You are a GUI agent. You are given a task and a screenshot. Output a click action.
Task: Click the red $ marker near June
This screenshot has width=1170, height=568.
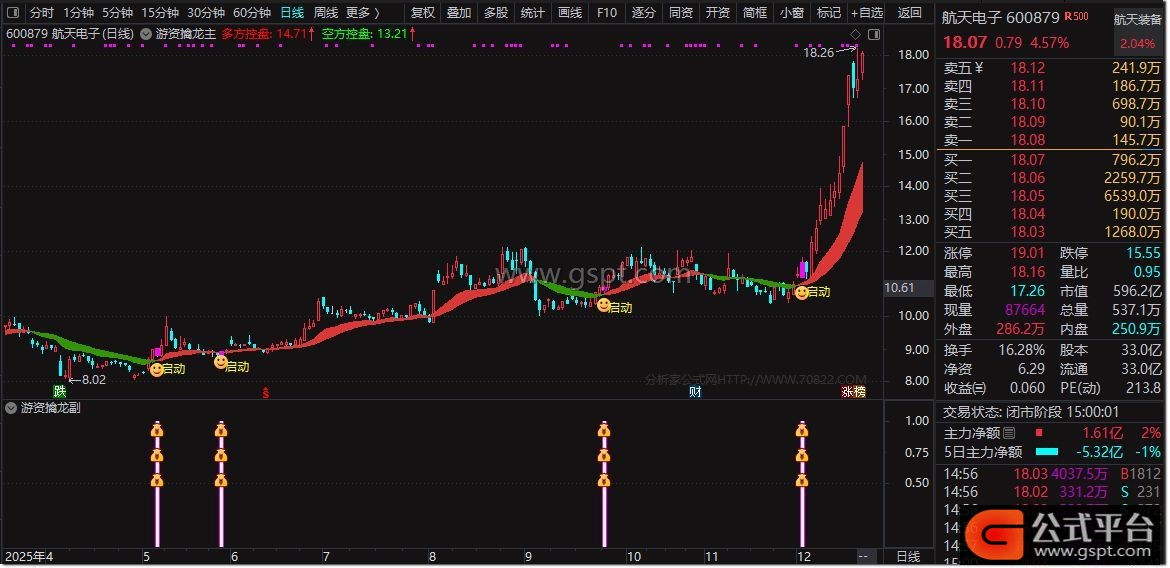point(265,392)
